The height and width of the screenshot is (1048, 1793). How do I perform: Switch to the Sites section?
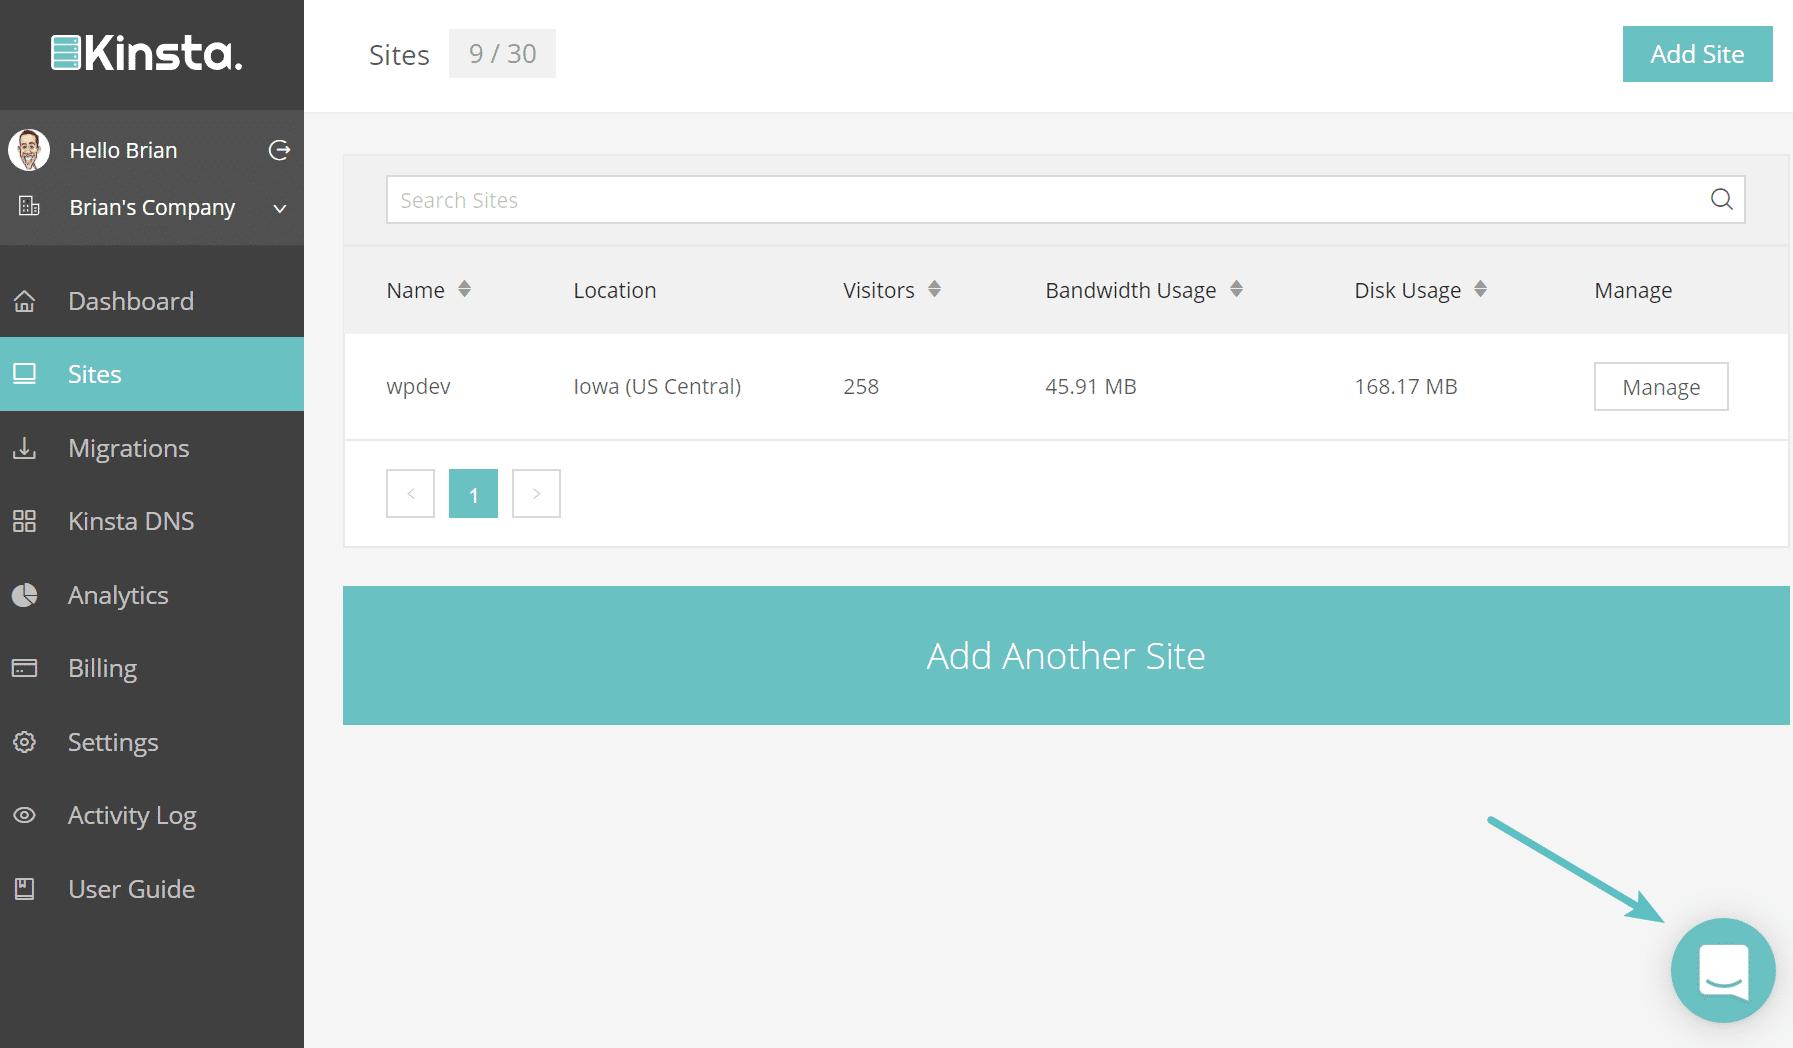(x=95, y=373)
